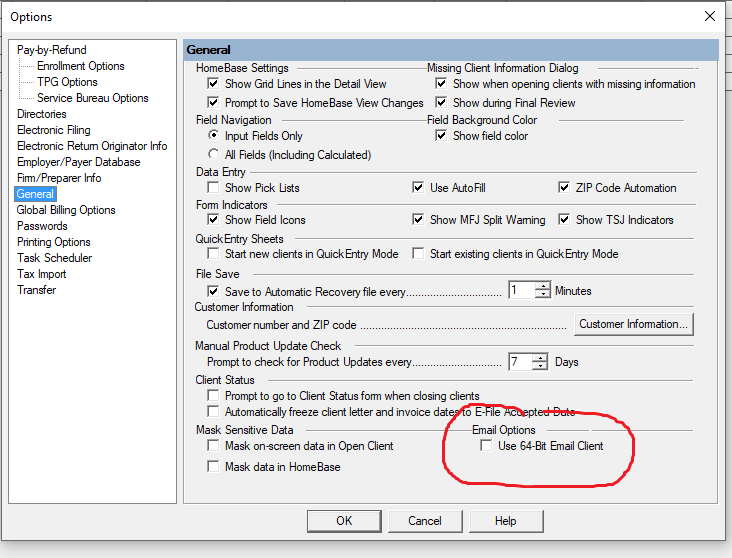This screenshot has width=732, height=558.
Task: Enable the Use 64-Bit Email Client checkbox
Action: coord(487,446)
